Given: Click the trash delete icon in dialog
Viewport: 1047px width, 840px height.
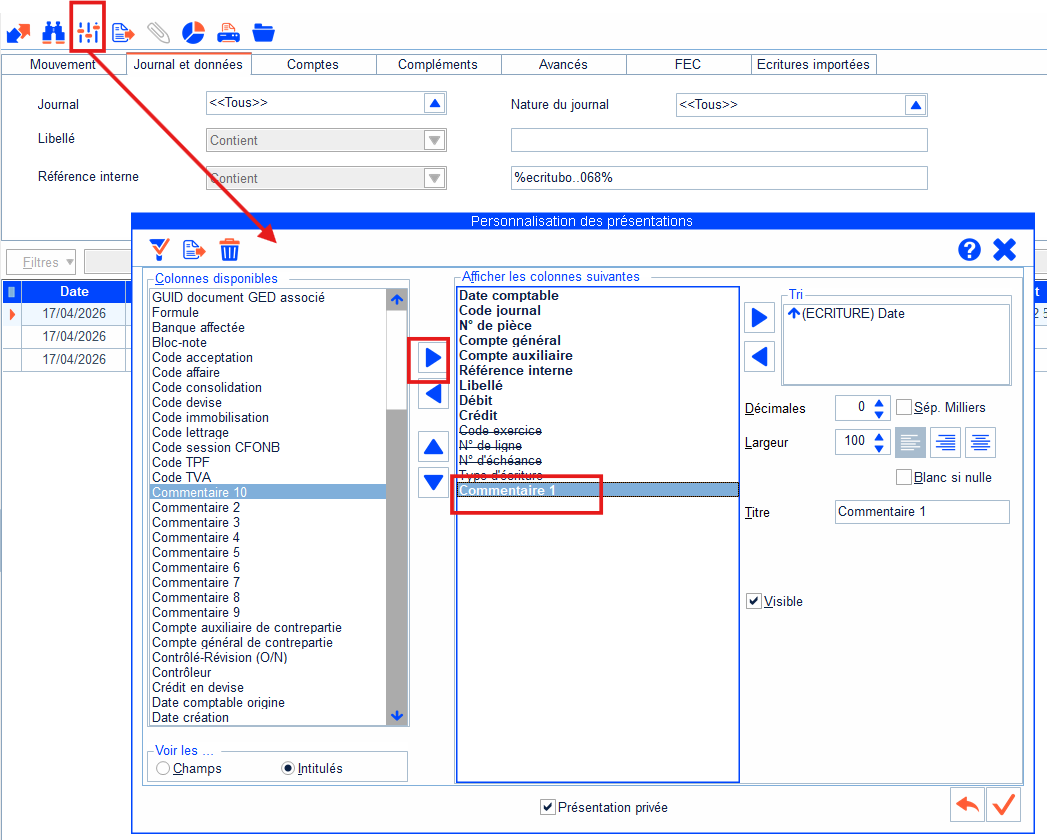Looking at the screenshot, I should tap(230, 250).
